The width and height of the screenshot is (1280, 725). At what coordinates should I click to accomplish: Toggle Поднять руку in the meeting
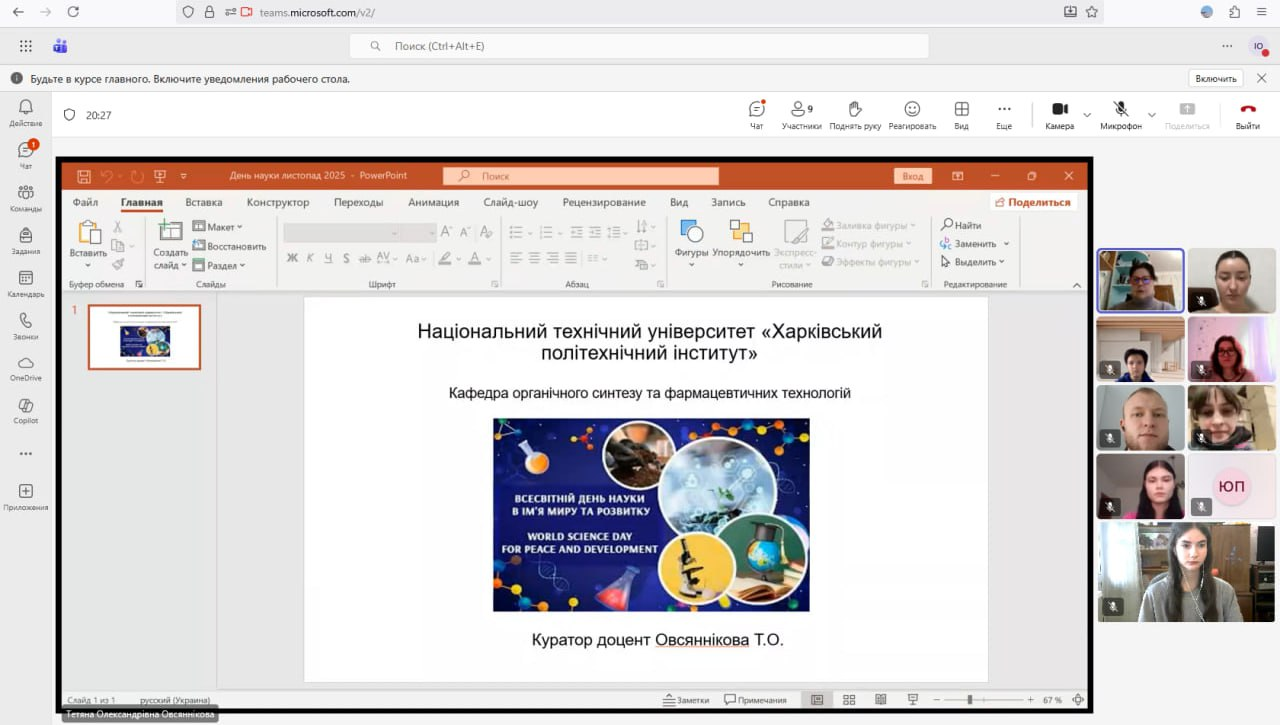coord(855,114)
